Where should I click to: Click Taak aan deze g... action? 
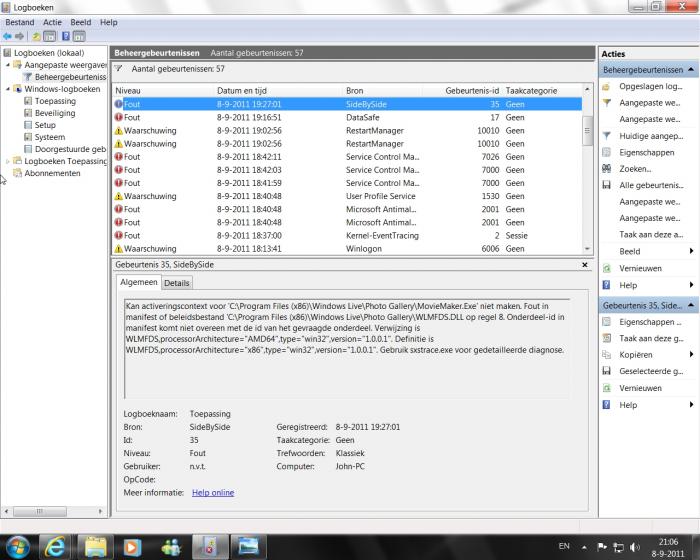[x=643, y=339]
